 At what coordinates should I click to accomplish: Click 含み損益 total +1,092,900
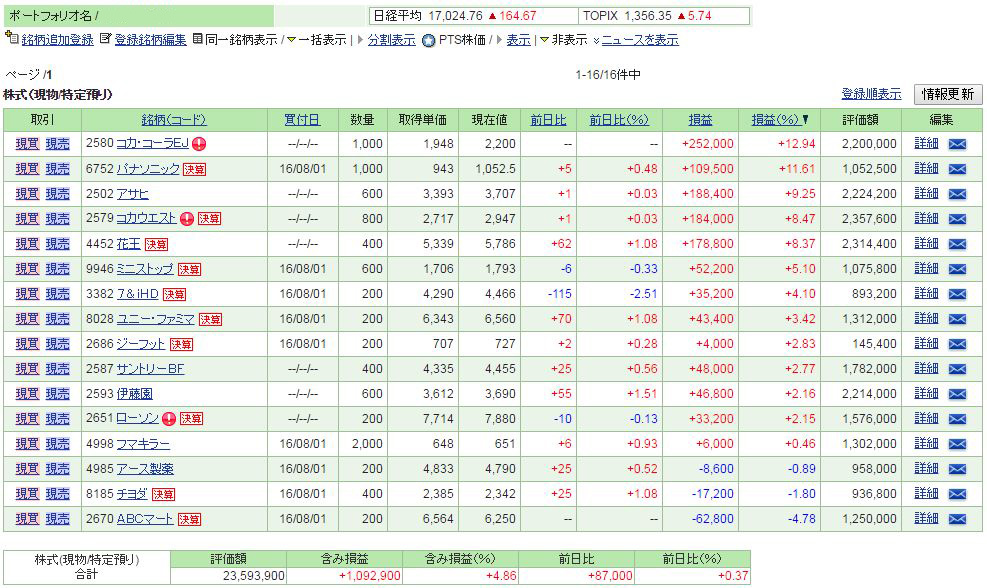tap(369, 575)
